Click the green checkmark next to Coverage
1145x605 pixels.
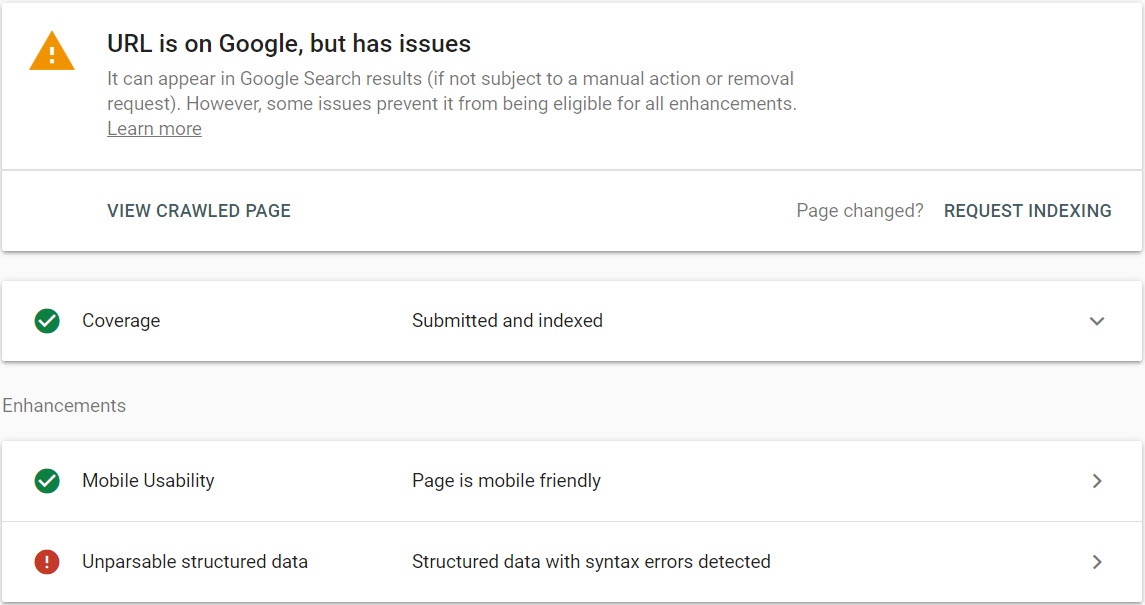[x=47, y=320]
